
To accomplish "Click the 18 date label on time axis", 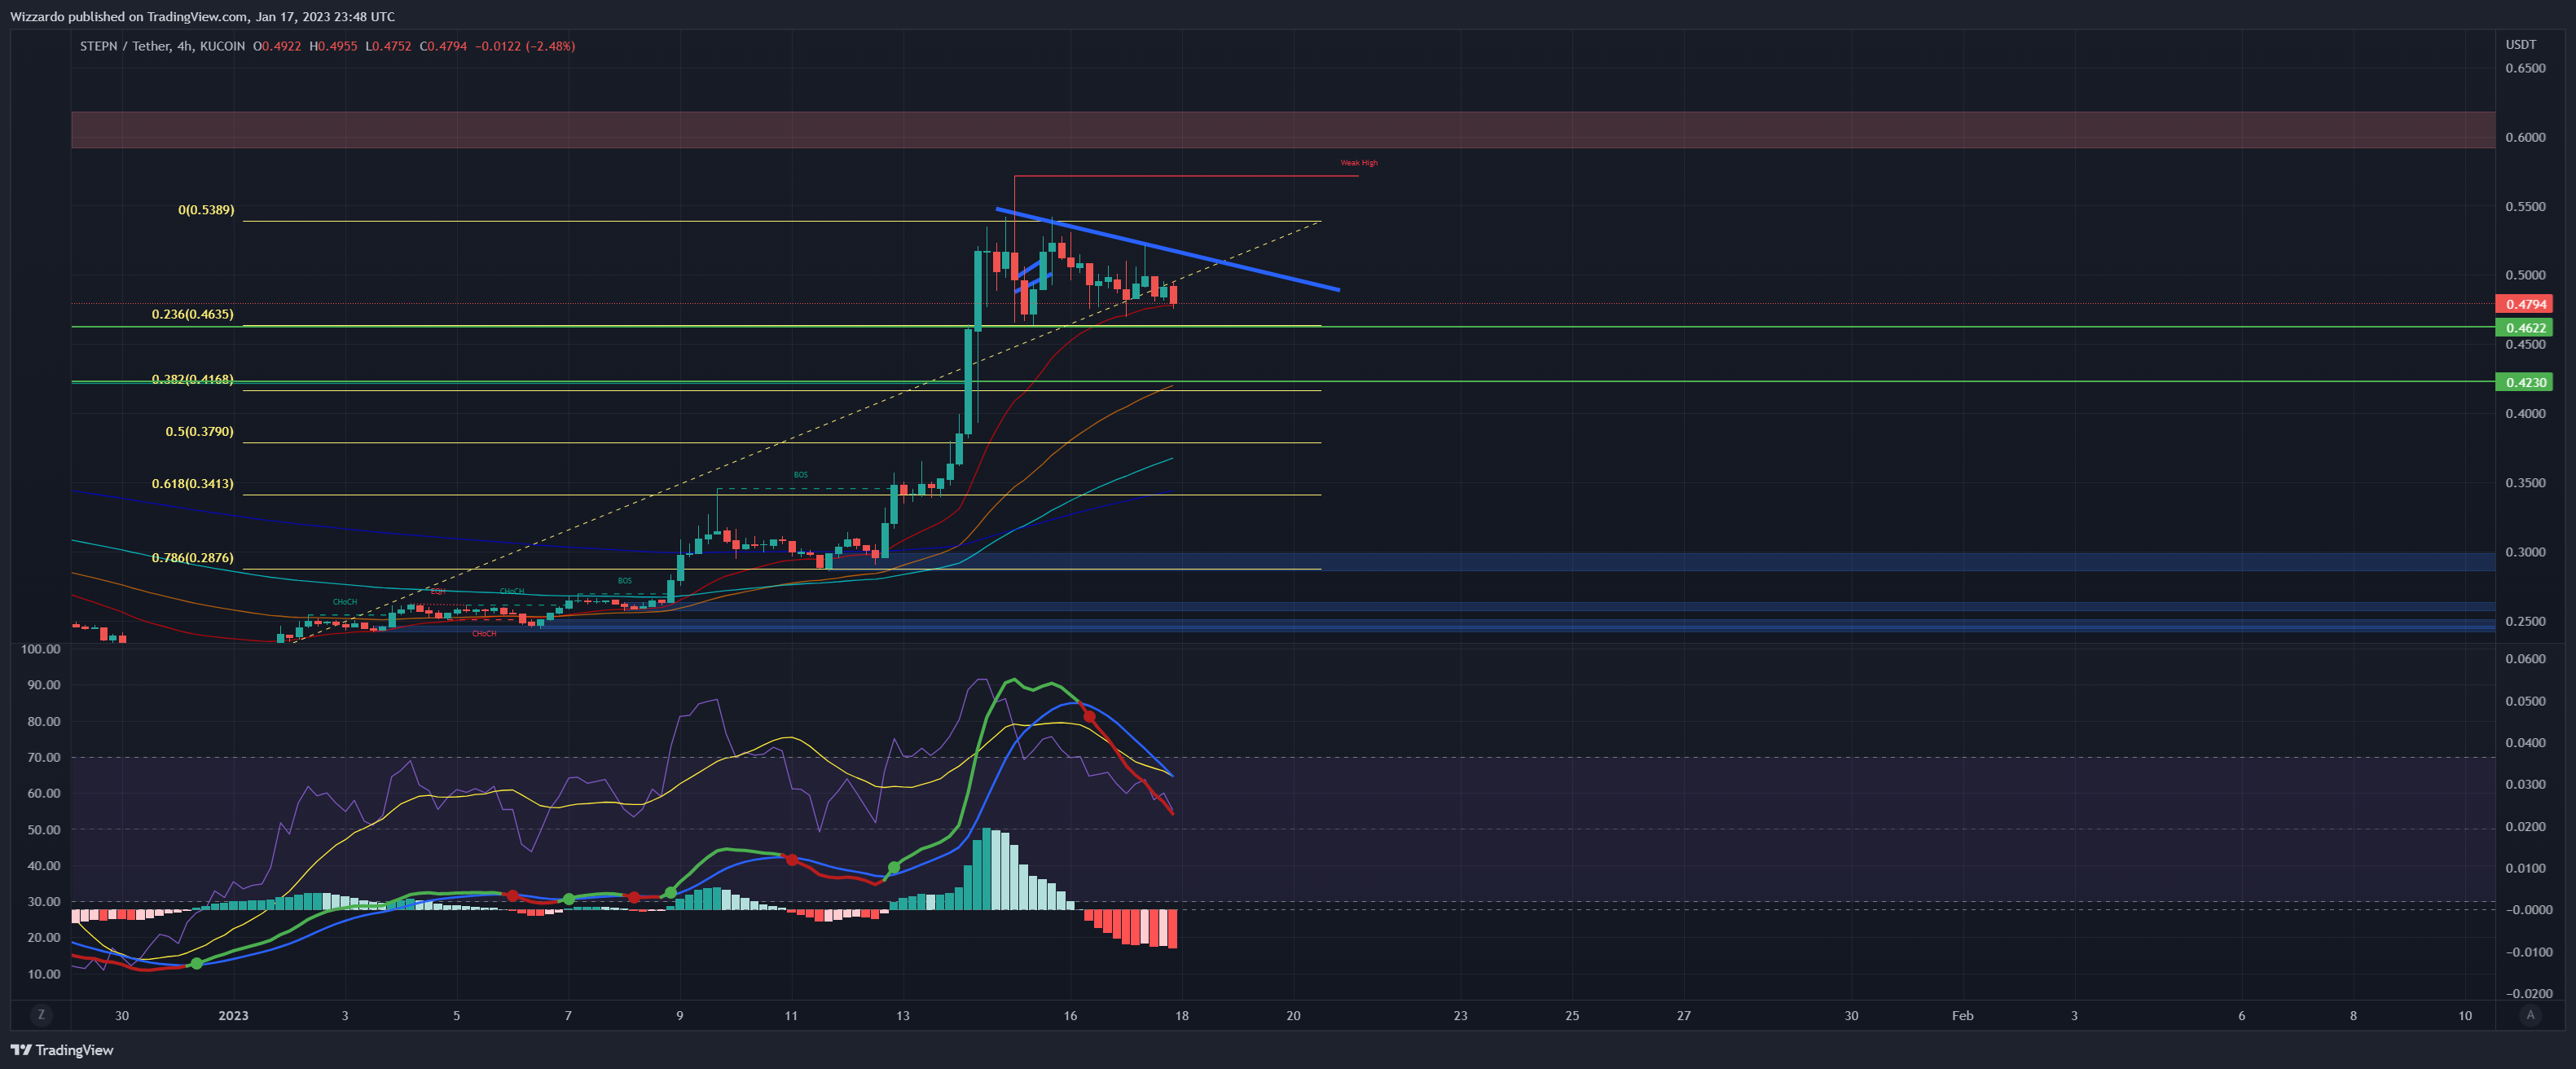I will [1182, 1016].
